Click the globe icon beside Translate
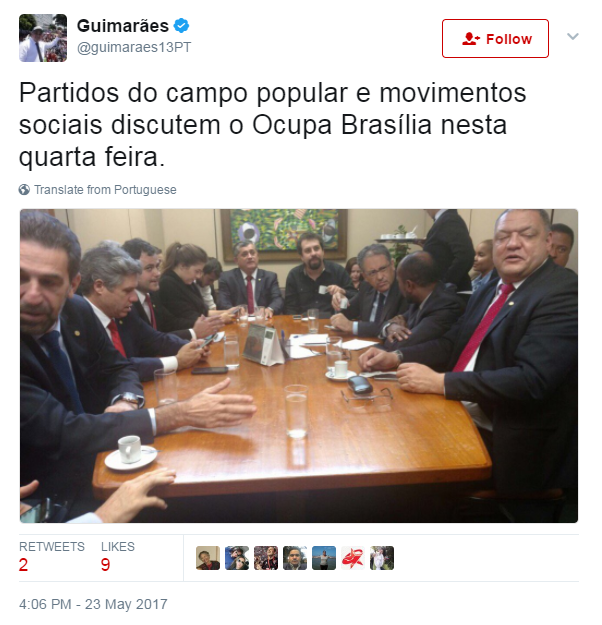The width and height of the screenshot is (602, 625). point(24,190)
